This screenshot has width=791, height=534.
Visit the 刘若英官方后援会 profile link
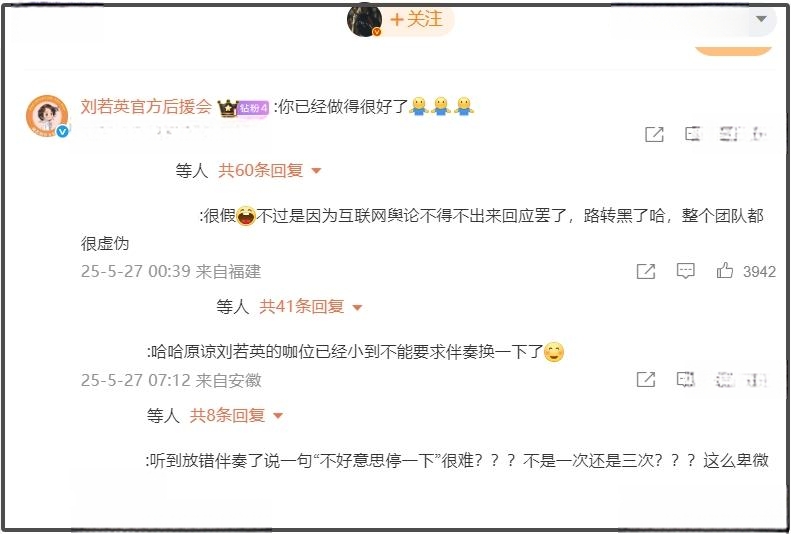pos(146,107)
